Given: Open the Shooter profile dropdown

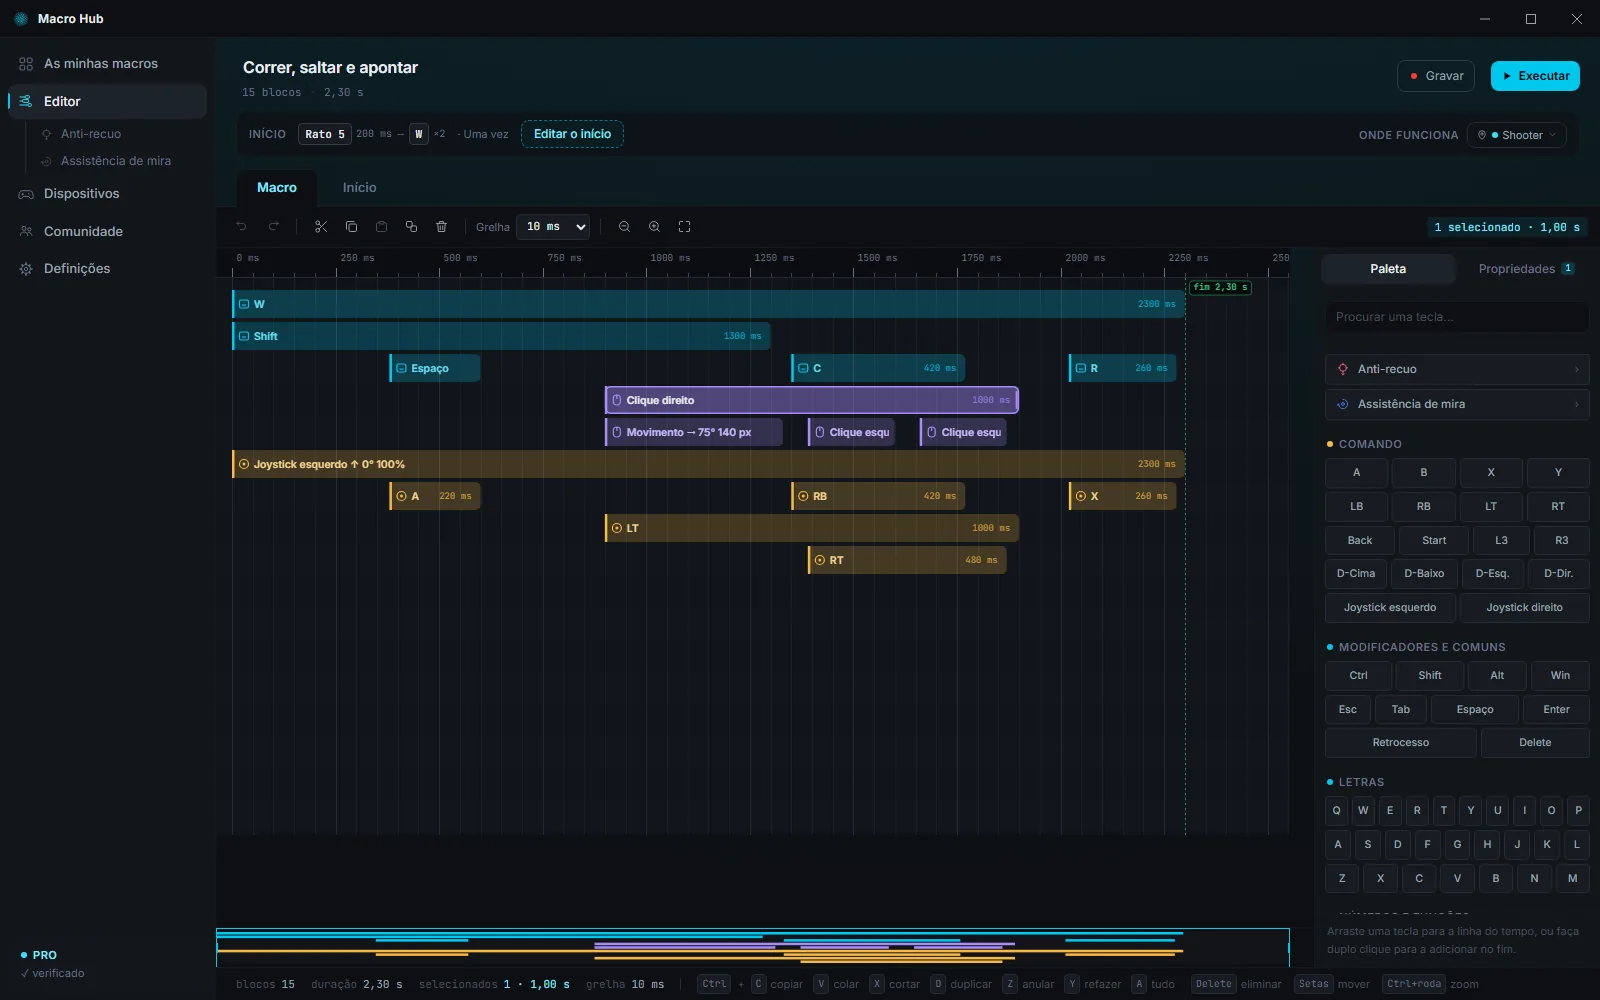Looking at the screenshot, I should 1517,135.
